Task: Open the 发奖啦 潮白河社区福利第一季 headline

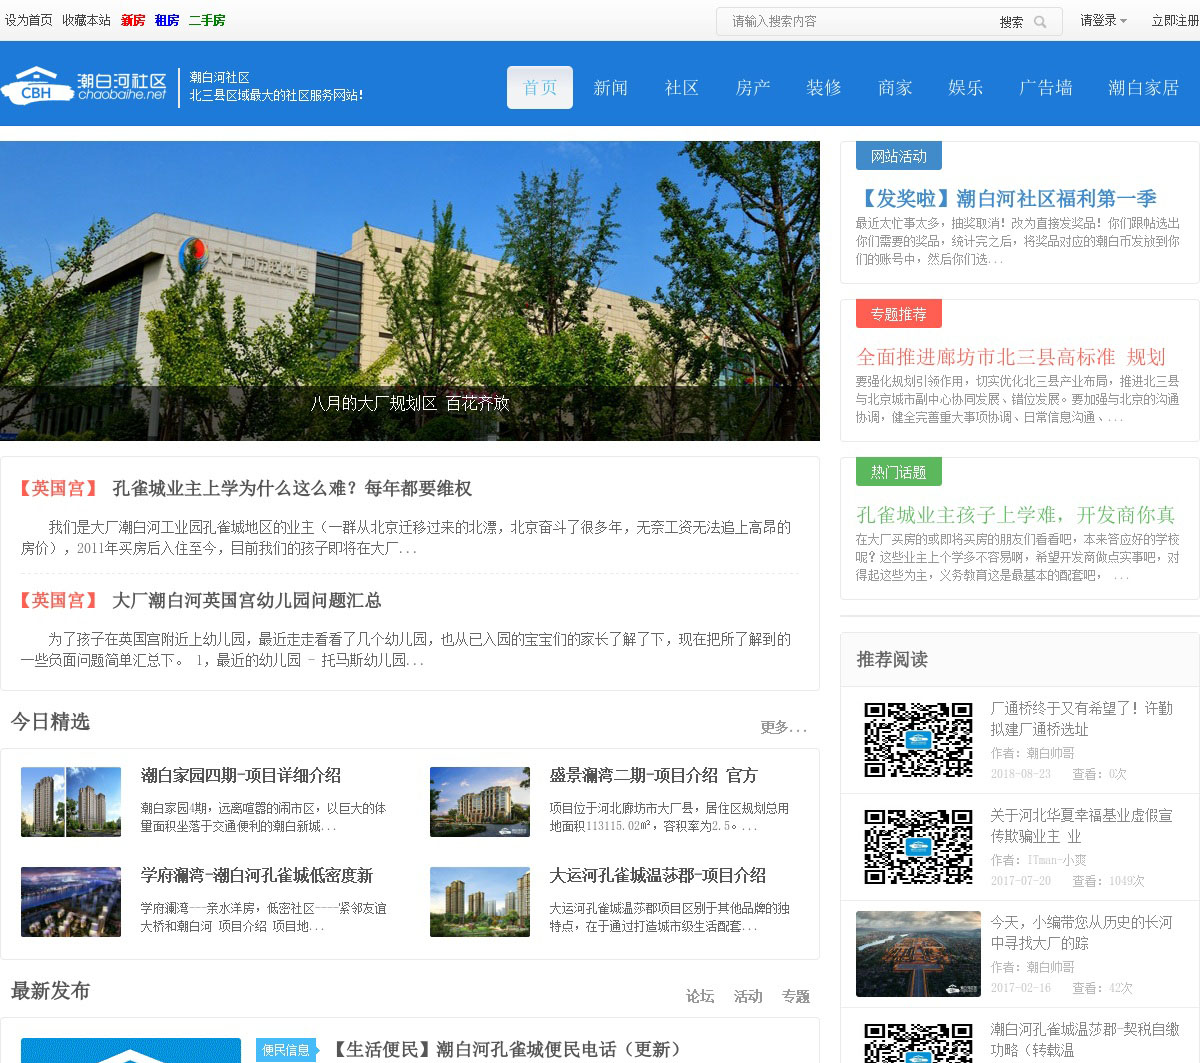Action: [x=1006, y=199]
